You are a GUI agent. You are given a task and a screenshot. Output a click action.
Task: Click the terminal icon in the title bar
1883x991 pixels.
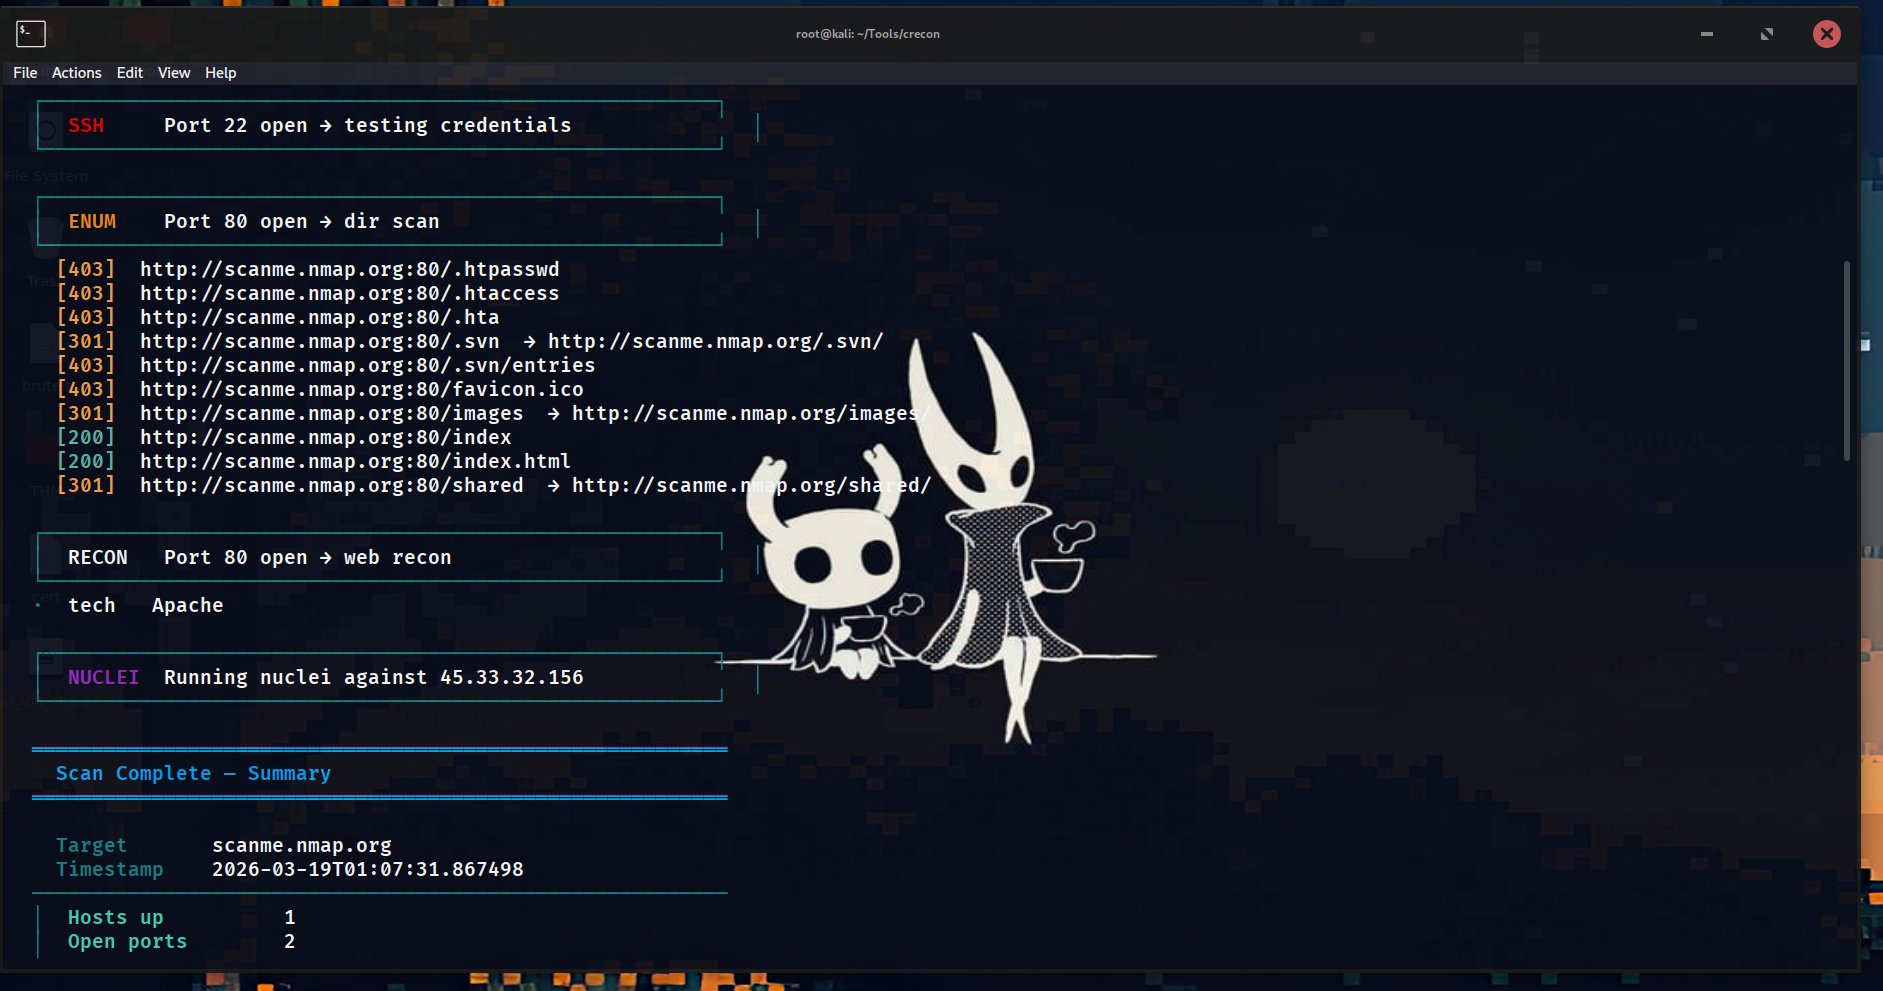coord(30,33)
